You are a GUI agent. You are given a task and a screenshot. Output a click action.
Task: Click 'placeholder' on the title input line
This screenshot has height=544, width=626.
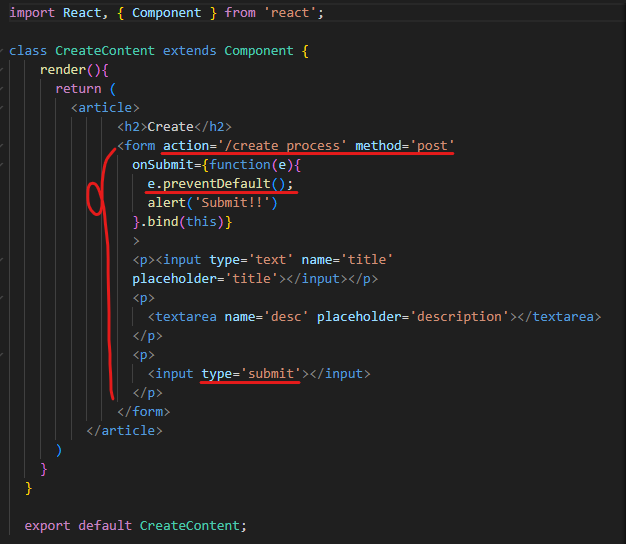(x=174, y=279)
